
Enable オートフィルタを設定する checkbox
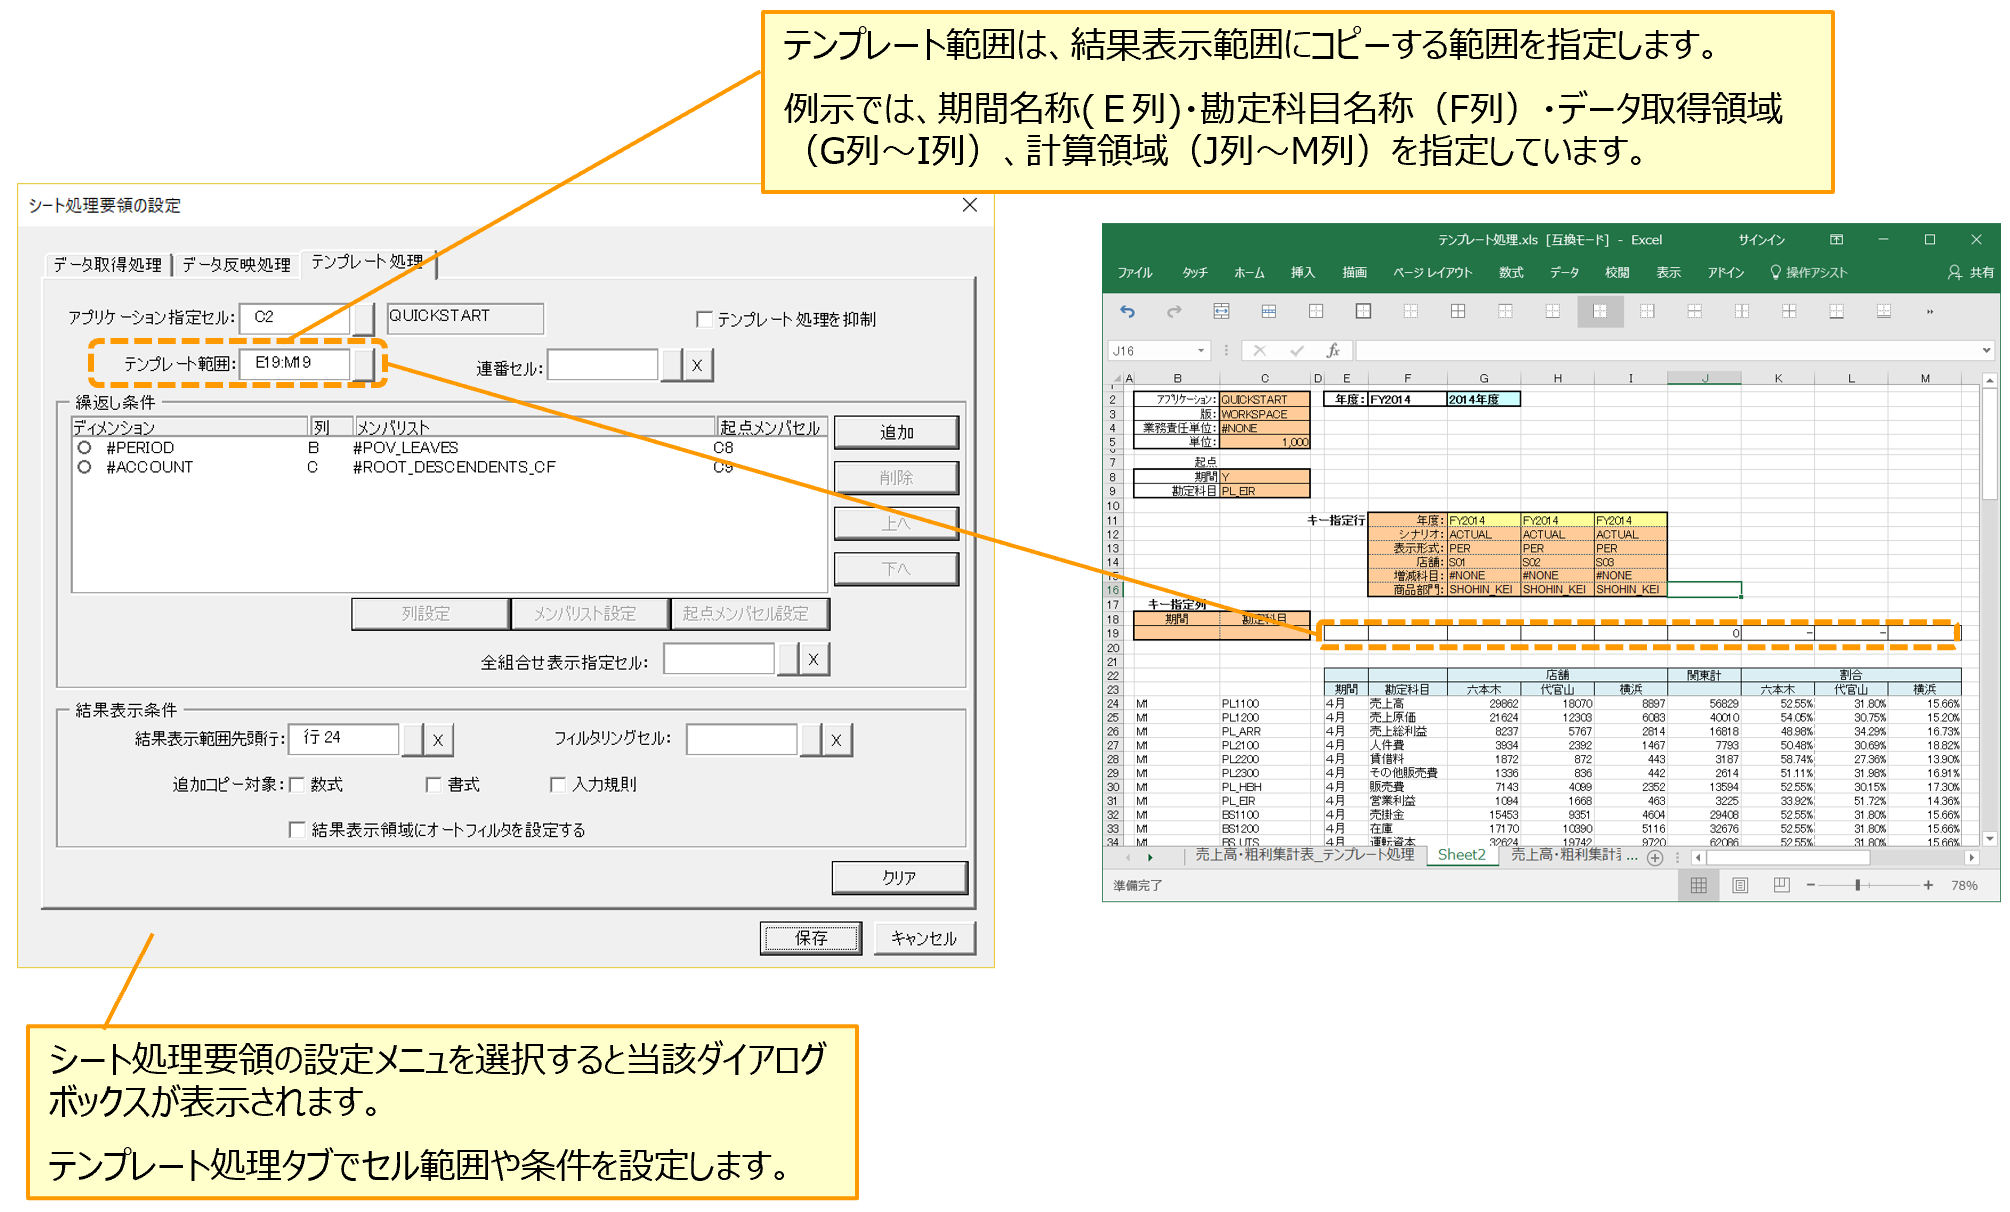click(x=297, y=830)
